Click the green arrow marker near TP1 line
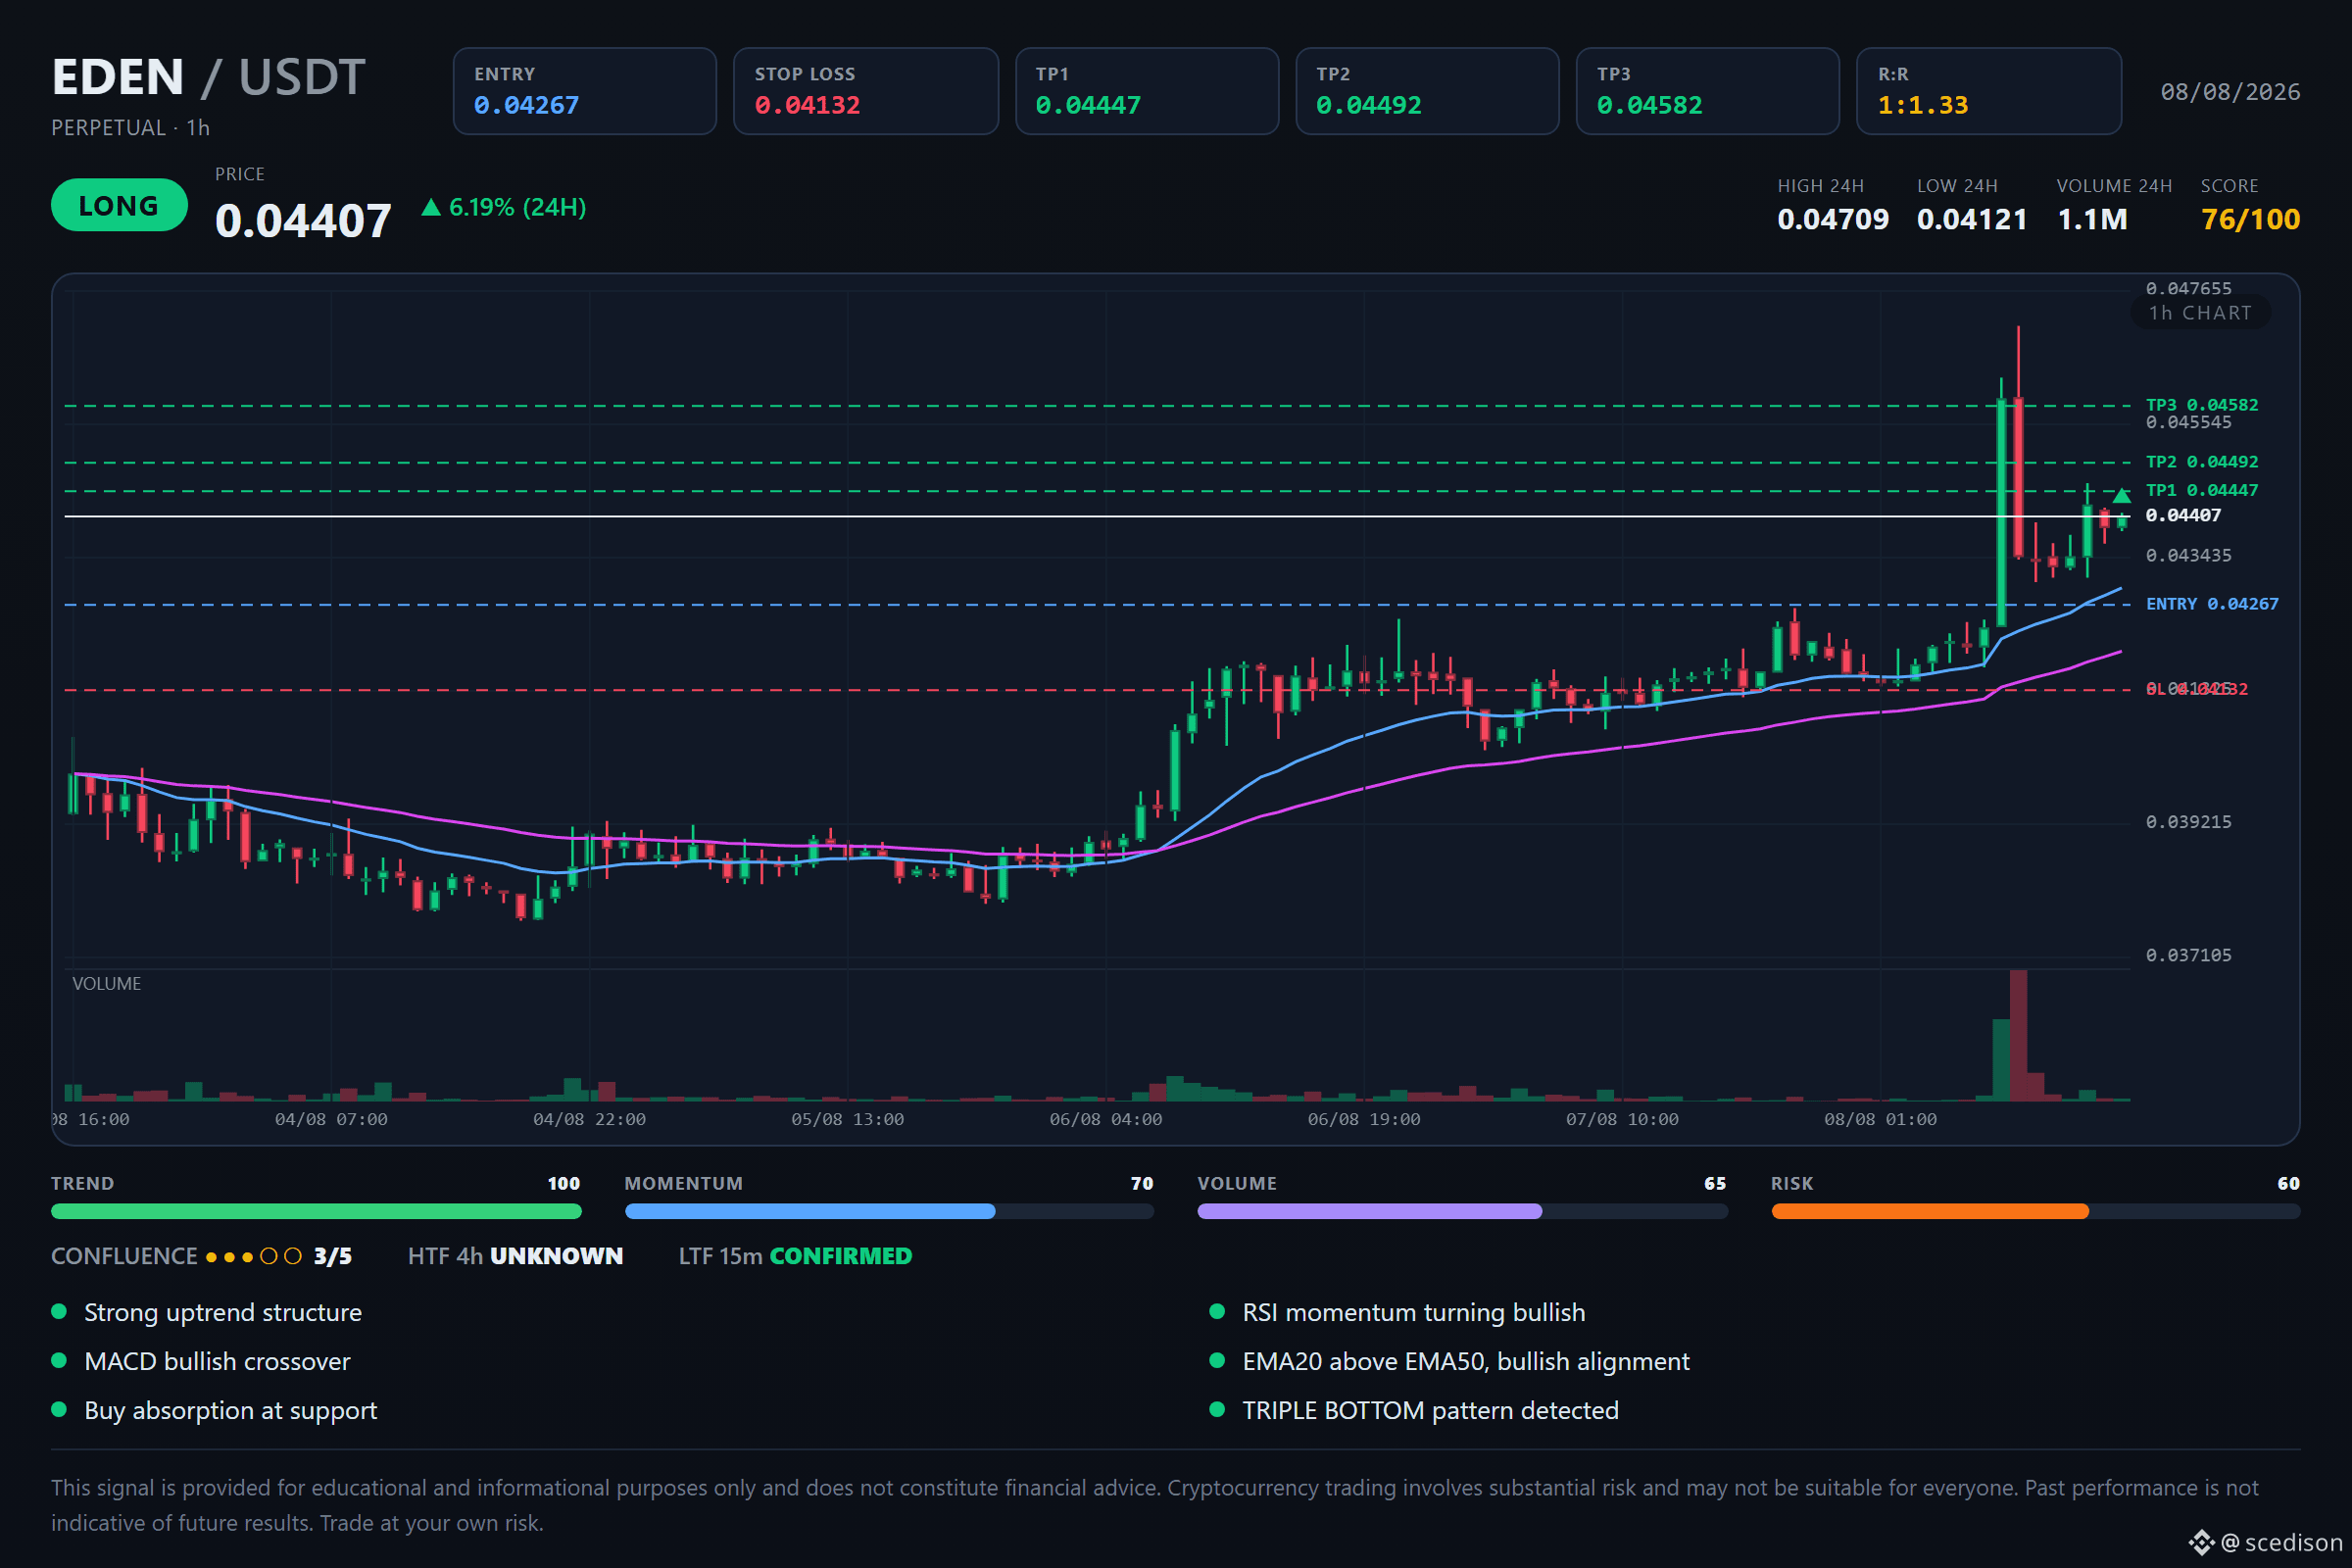Screen dimensions: 2352x1568 tap(2121, 495)
